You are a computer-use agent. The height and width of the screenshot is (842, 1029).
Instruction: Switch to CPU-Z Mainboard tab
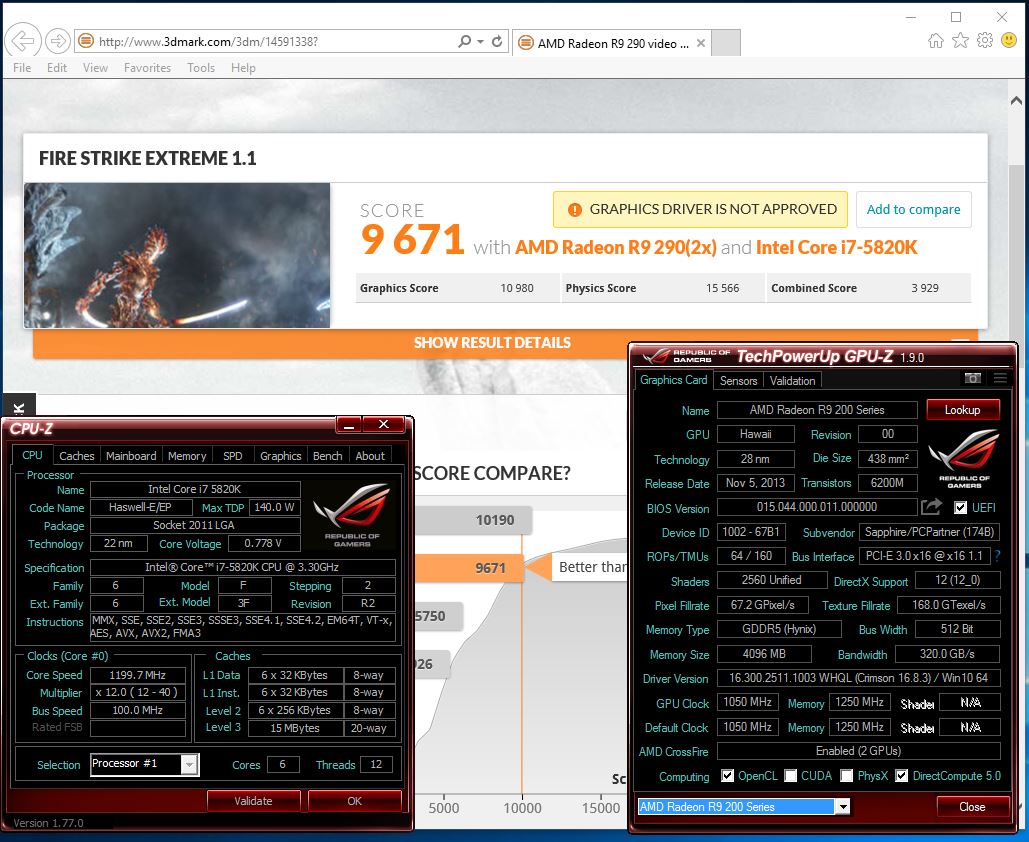pos(131,455)
